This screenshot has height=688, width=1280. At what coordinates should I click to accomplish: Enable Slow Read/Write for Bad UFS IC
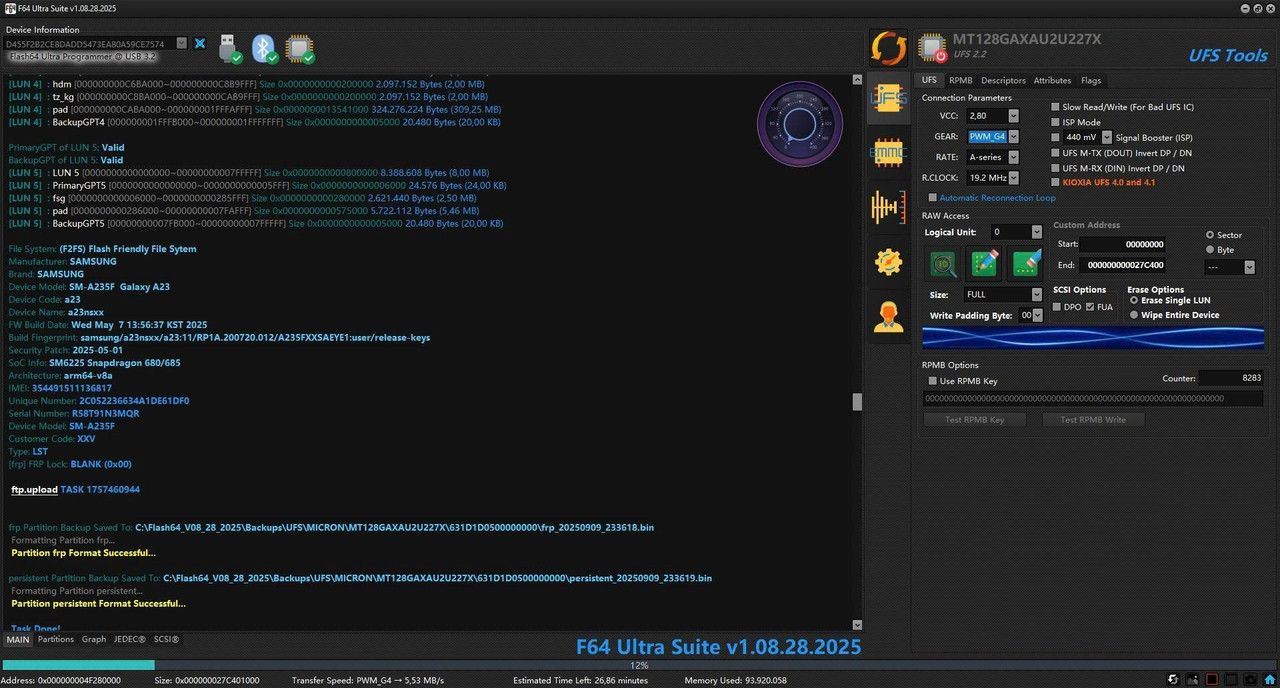coord(1055,107)
